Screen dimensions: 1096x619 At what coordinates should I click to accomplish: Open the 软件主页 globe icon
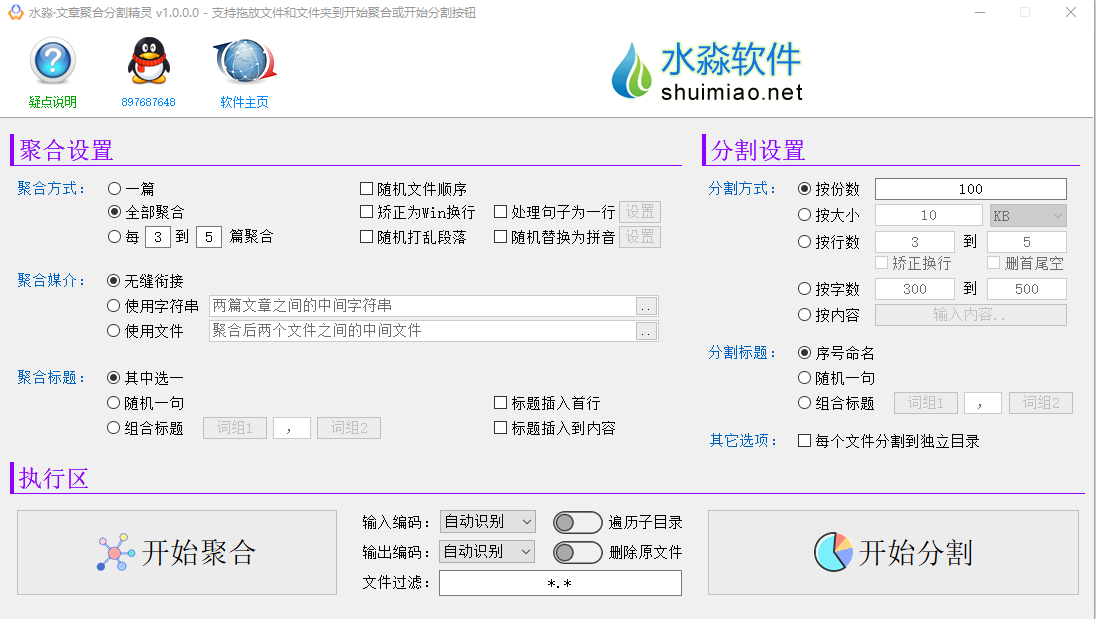coord(245,61)
